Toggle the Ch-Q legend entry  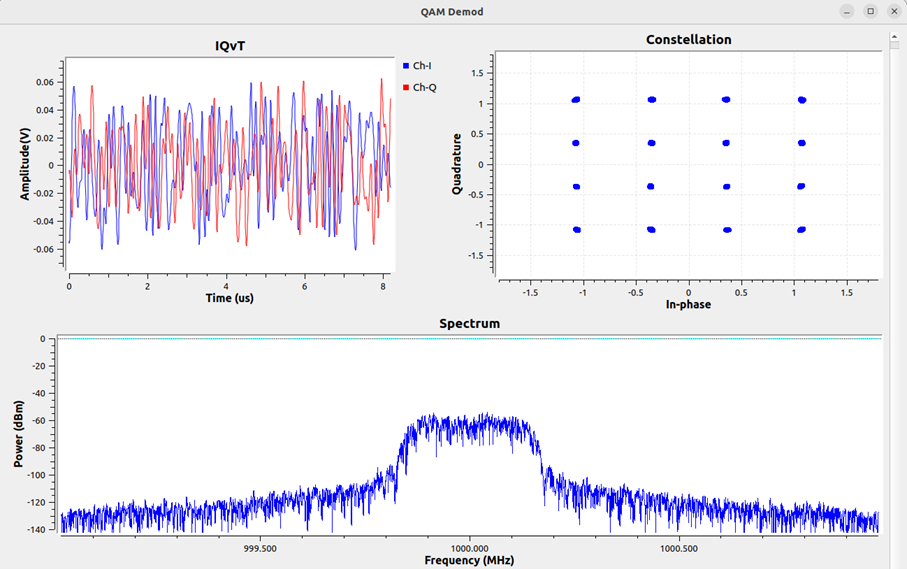[424, 88]
